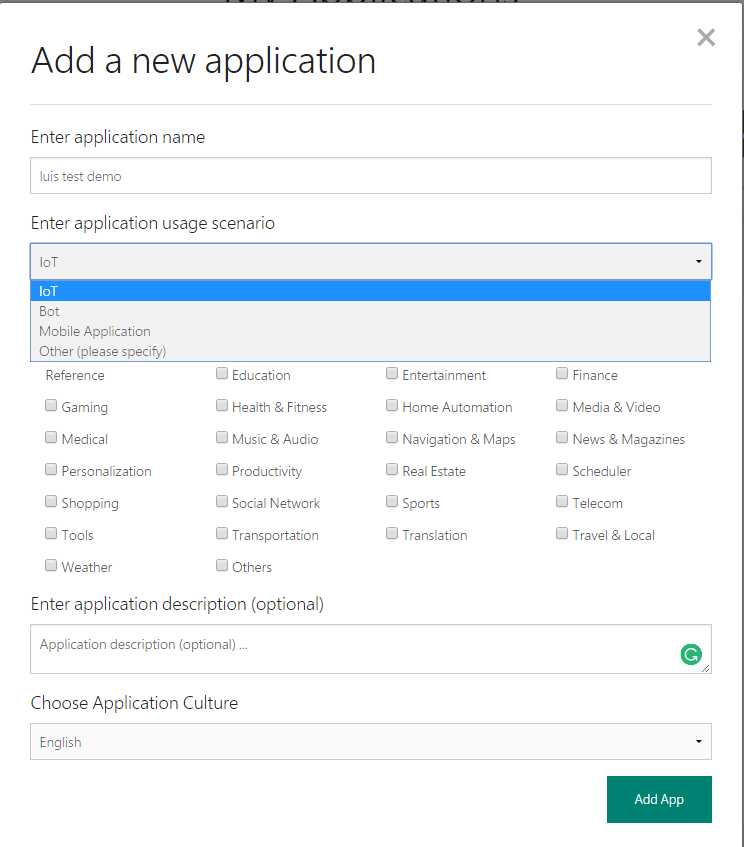Choose Mobile Application from the scenario list
The height and width of the screenshot is (847, 744).
(x=371, y=331)
